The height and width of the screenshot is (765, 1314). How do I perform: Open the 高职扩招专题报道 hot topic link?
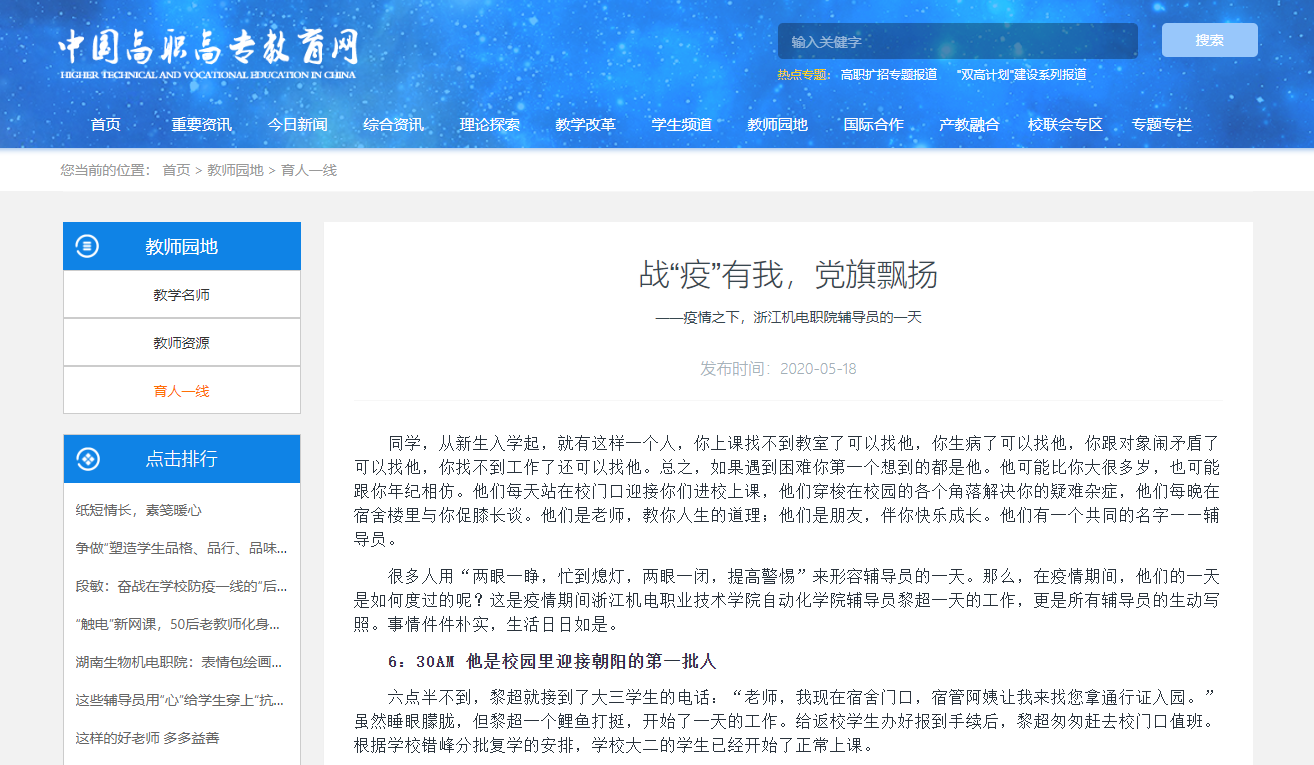(x=888, y=74)
